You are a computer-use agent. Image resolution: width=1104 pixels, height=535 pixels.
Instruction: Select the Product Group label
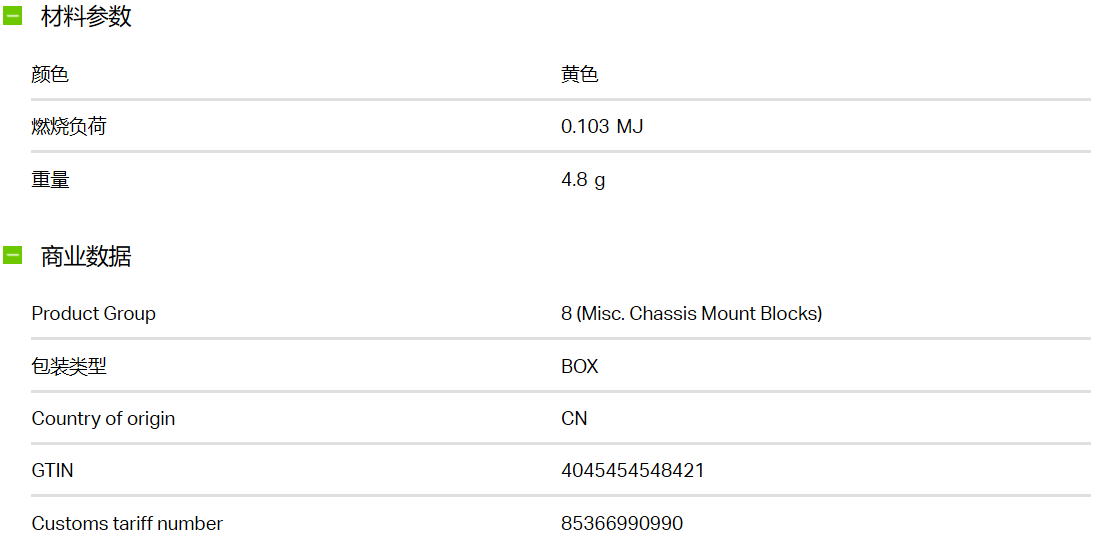coord(94,314)
